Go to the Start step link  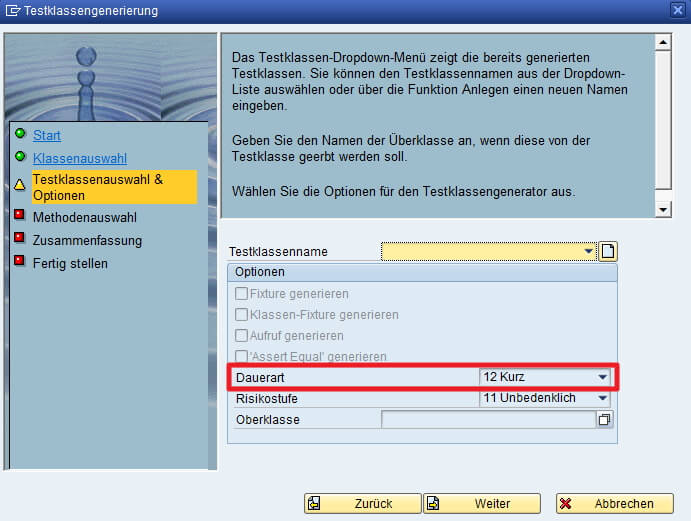pyautogui.click(x=47, y=135)
